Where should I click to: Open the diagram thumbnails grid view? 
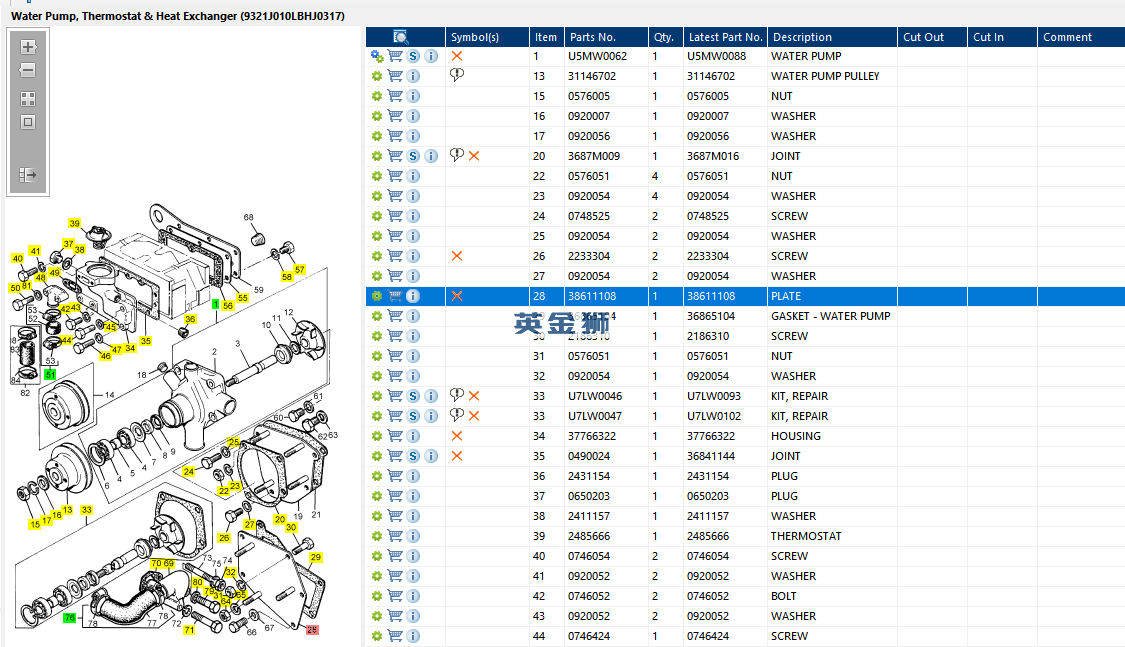[28, 99]
